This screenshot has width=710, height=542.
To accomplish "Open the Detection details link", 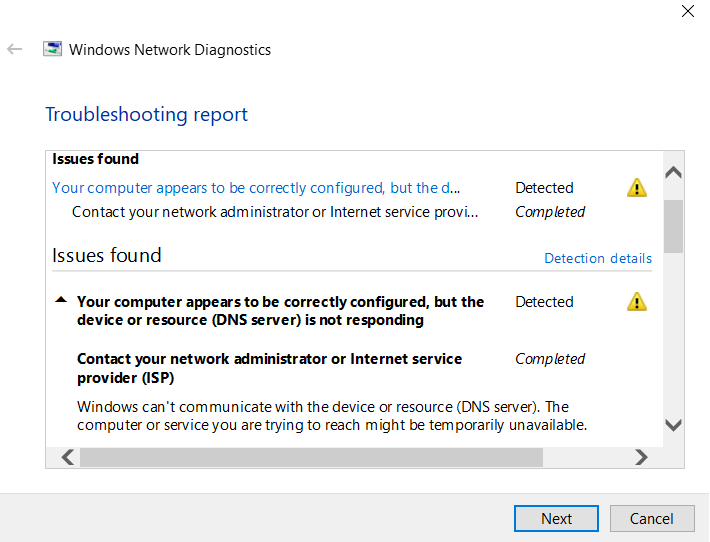I will click(598, 258).
